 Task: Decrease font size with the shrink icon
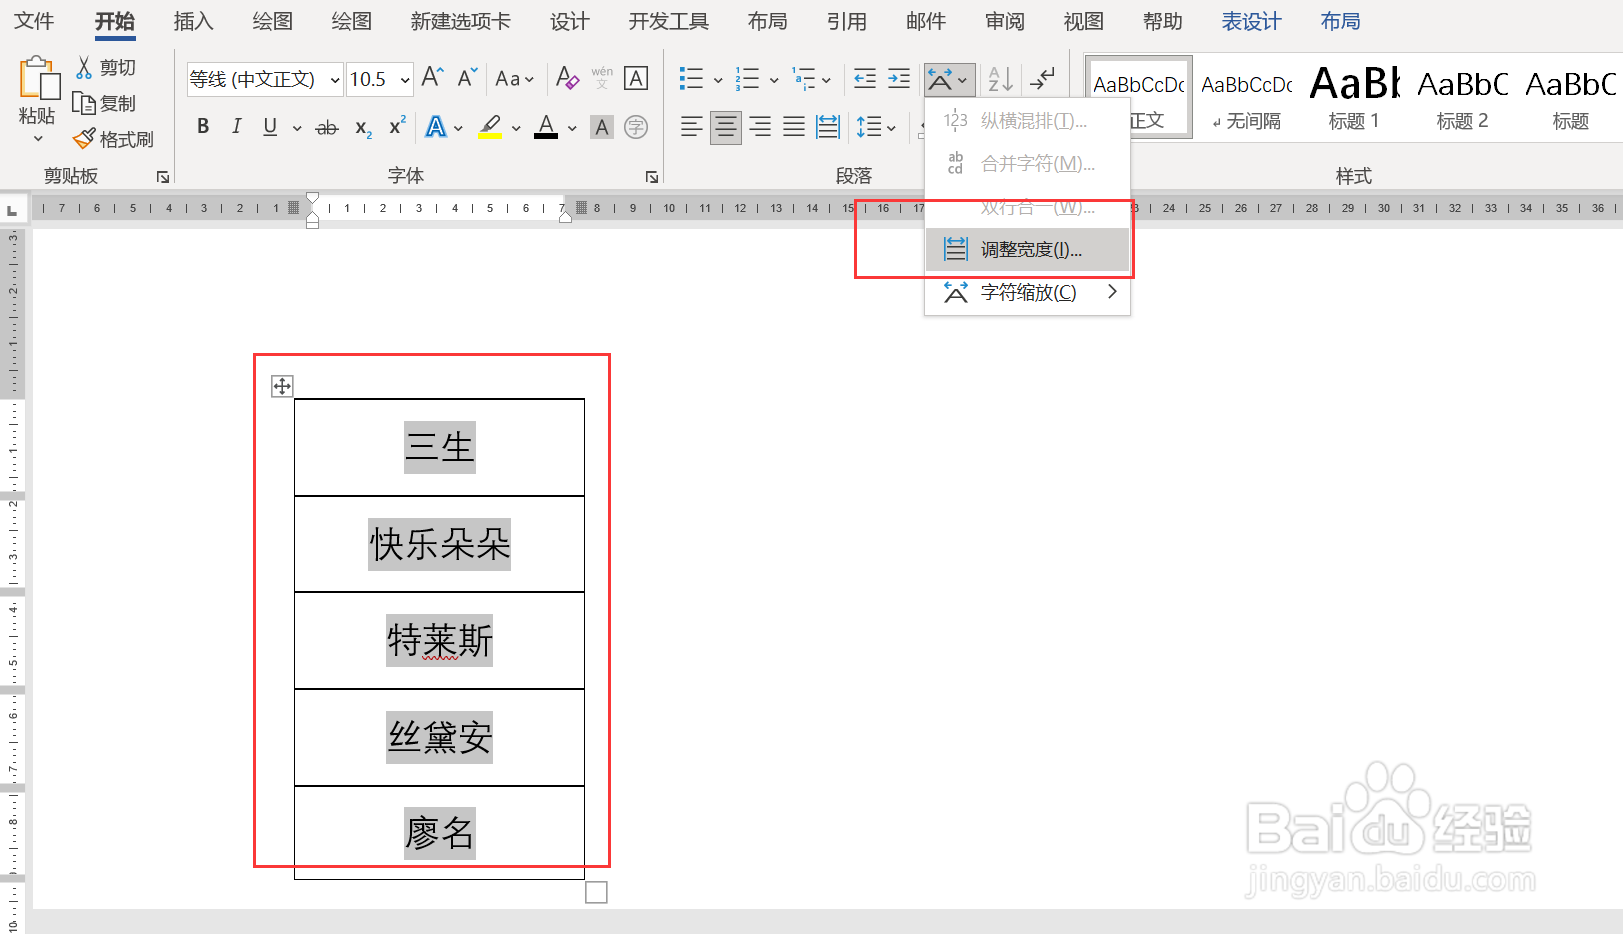(x=467, y=78)
